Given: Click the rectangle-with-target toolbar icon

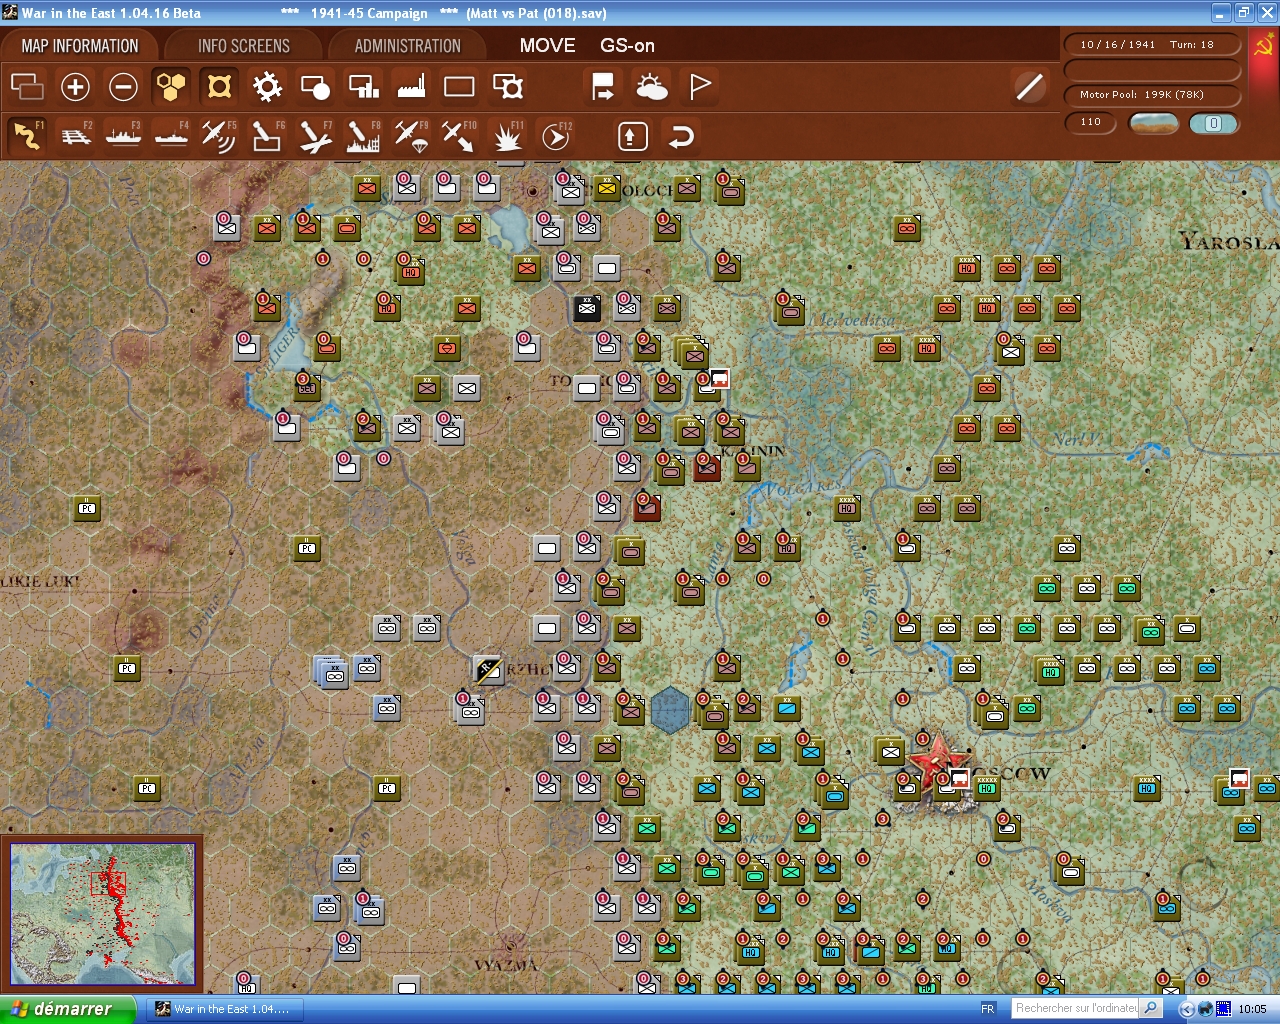Looking at the screenshot, I should click(508, 87).
